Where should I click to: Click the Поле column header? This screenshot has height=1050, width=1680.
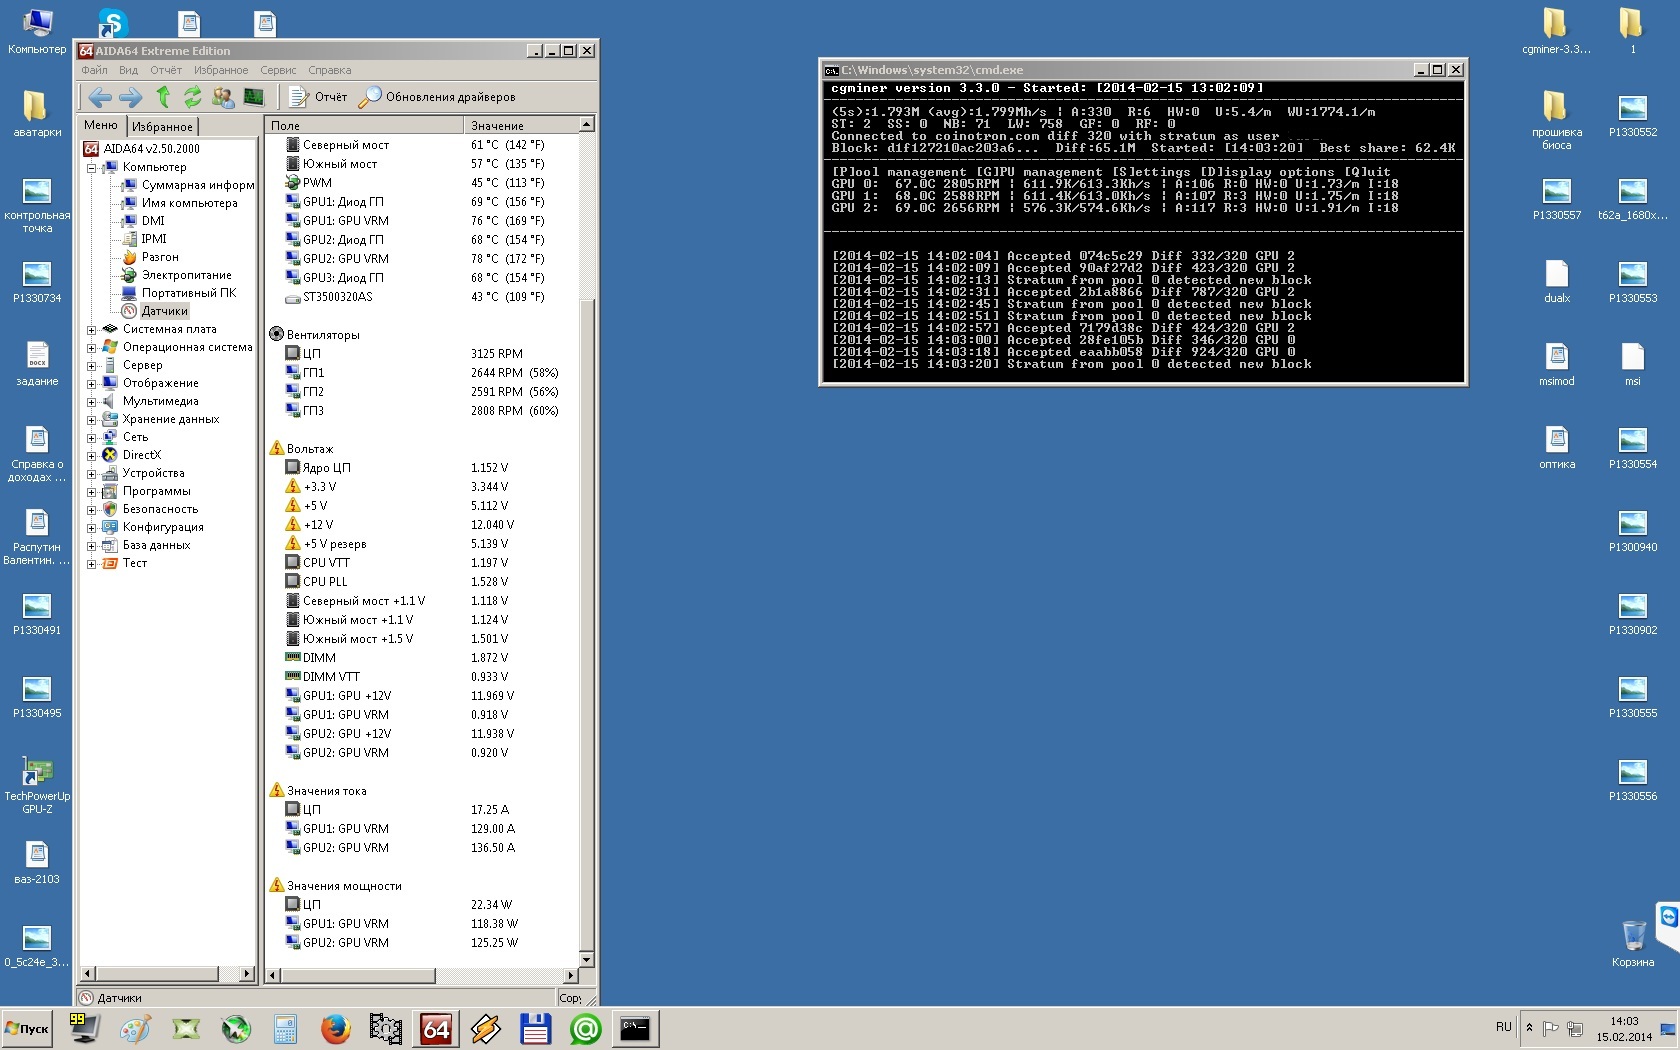tap(364, 125)
